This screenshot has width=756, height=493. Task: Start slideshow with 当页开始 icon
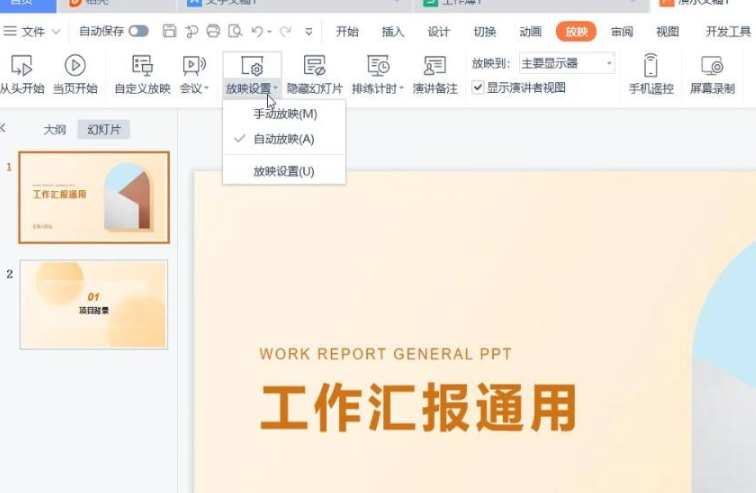[75, 66]
